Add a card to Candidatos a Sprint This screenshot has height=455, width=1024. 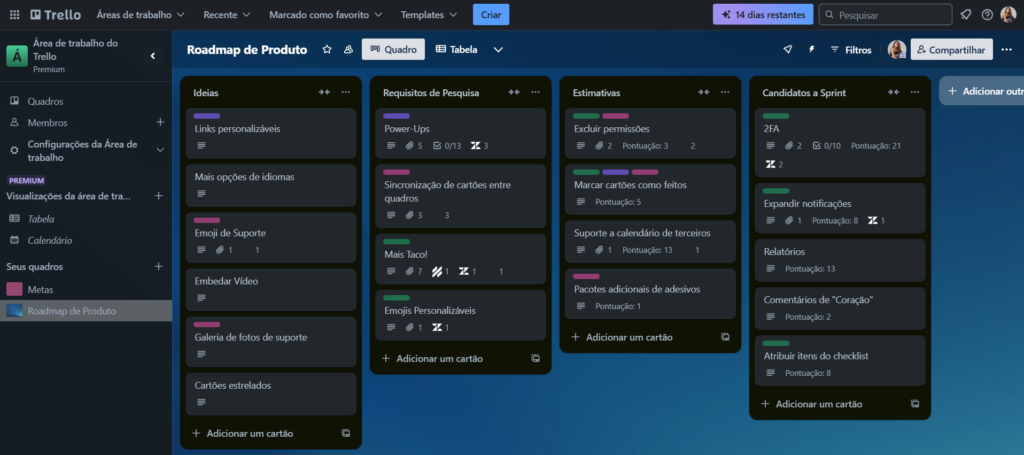click(x=818, y=403)
